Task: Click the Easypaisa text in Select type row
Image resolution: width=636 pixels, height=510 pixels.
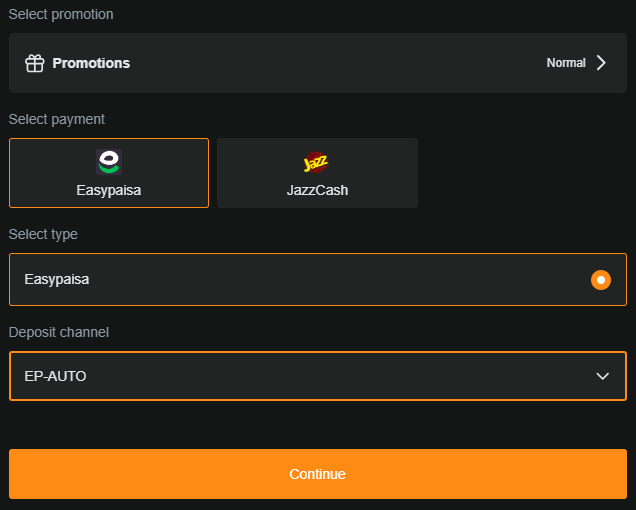Action: tap(57, 280)
